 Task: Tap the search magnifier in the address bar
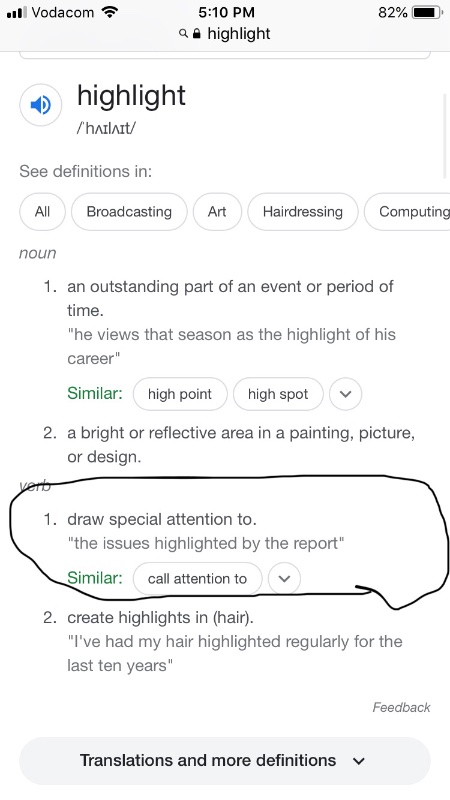click(183, 34)
